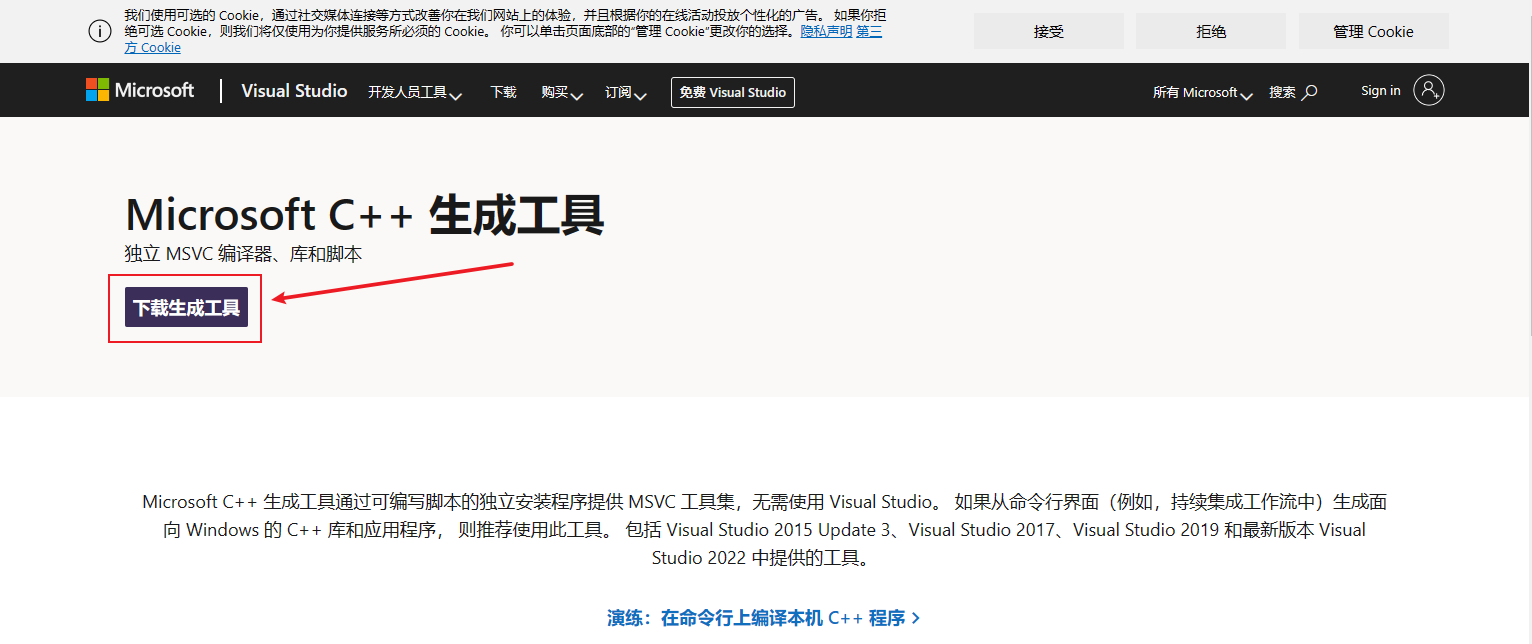Viewport: 1532px width, 644px height.
Task: Expand the 订阅 dropdown
Action: point(626,92)
